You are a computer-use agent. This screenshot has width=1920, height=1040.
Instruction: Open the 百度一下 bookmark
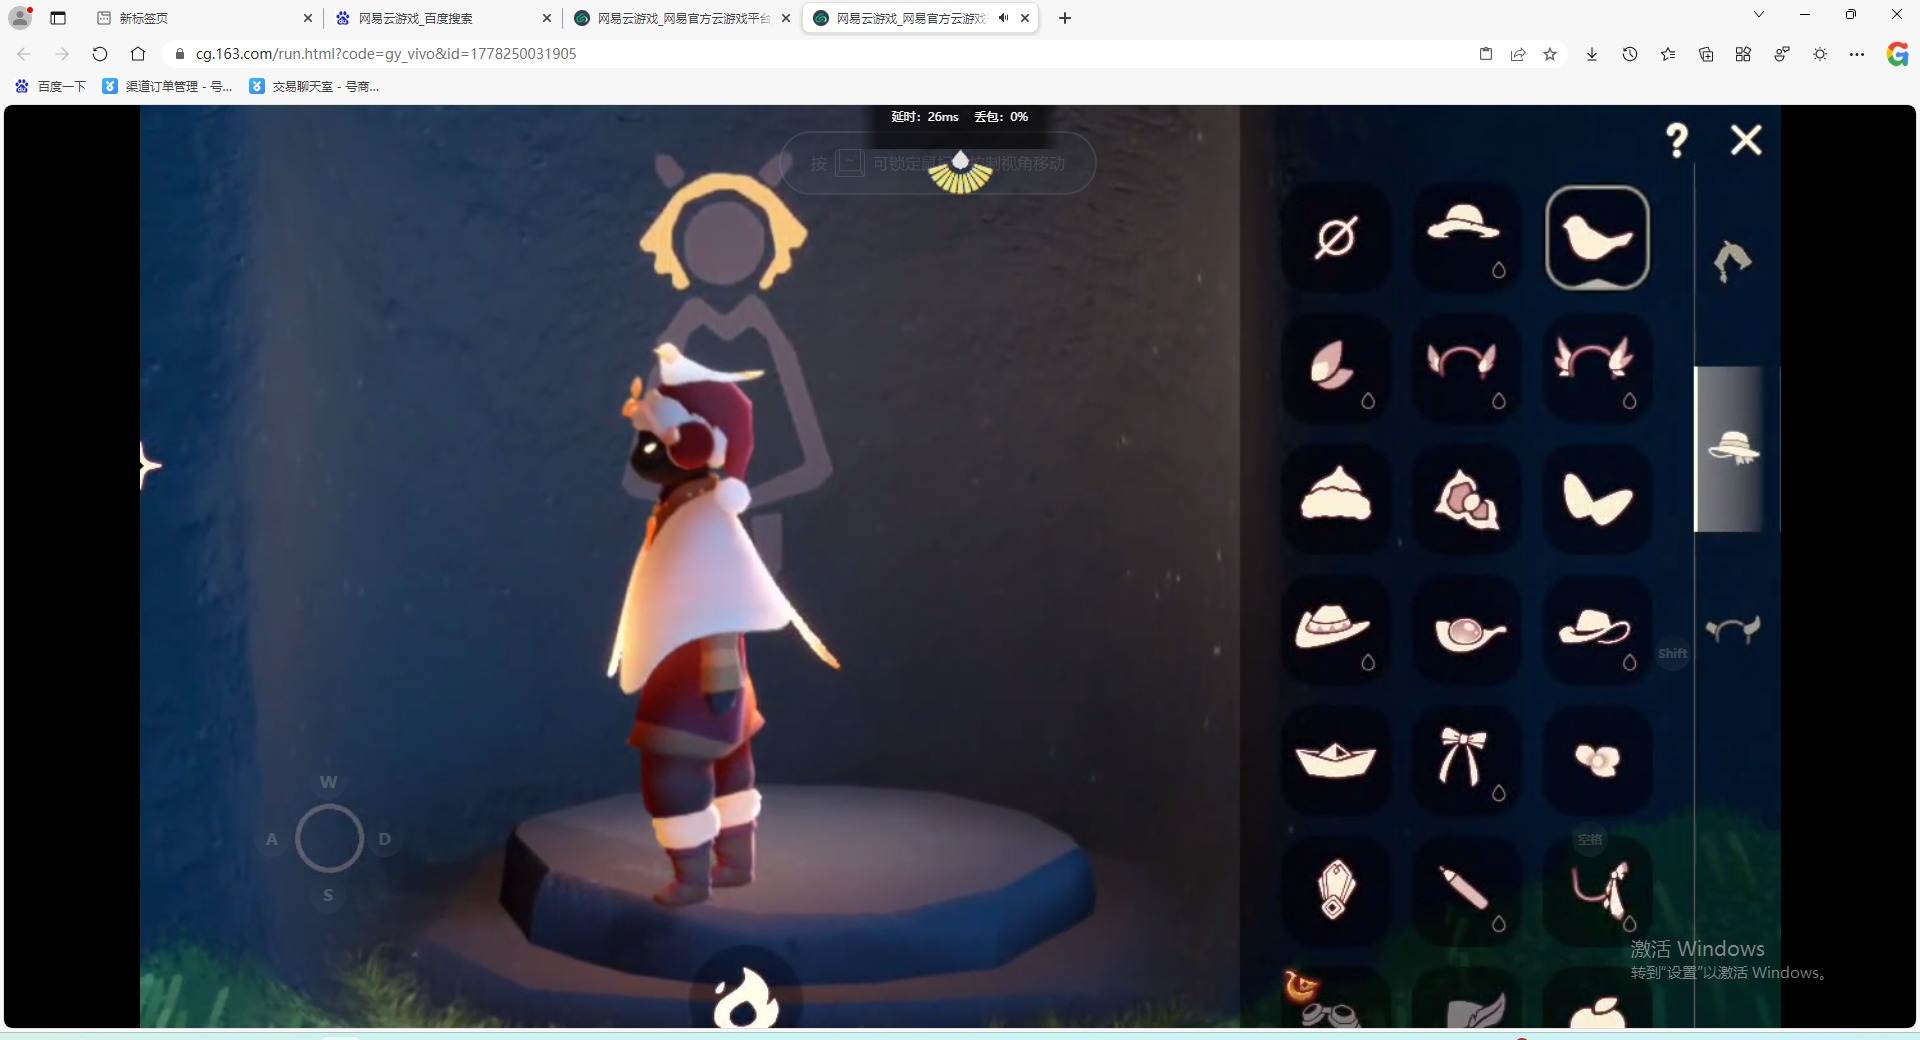pyautogui.click(x=51, y=86)
